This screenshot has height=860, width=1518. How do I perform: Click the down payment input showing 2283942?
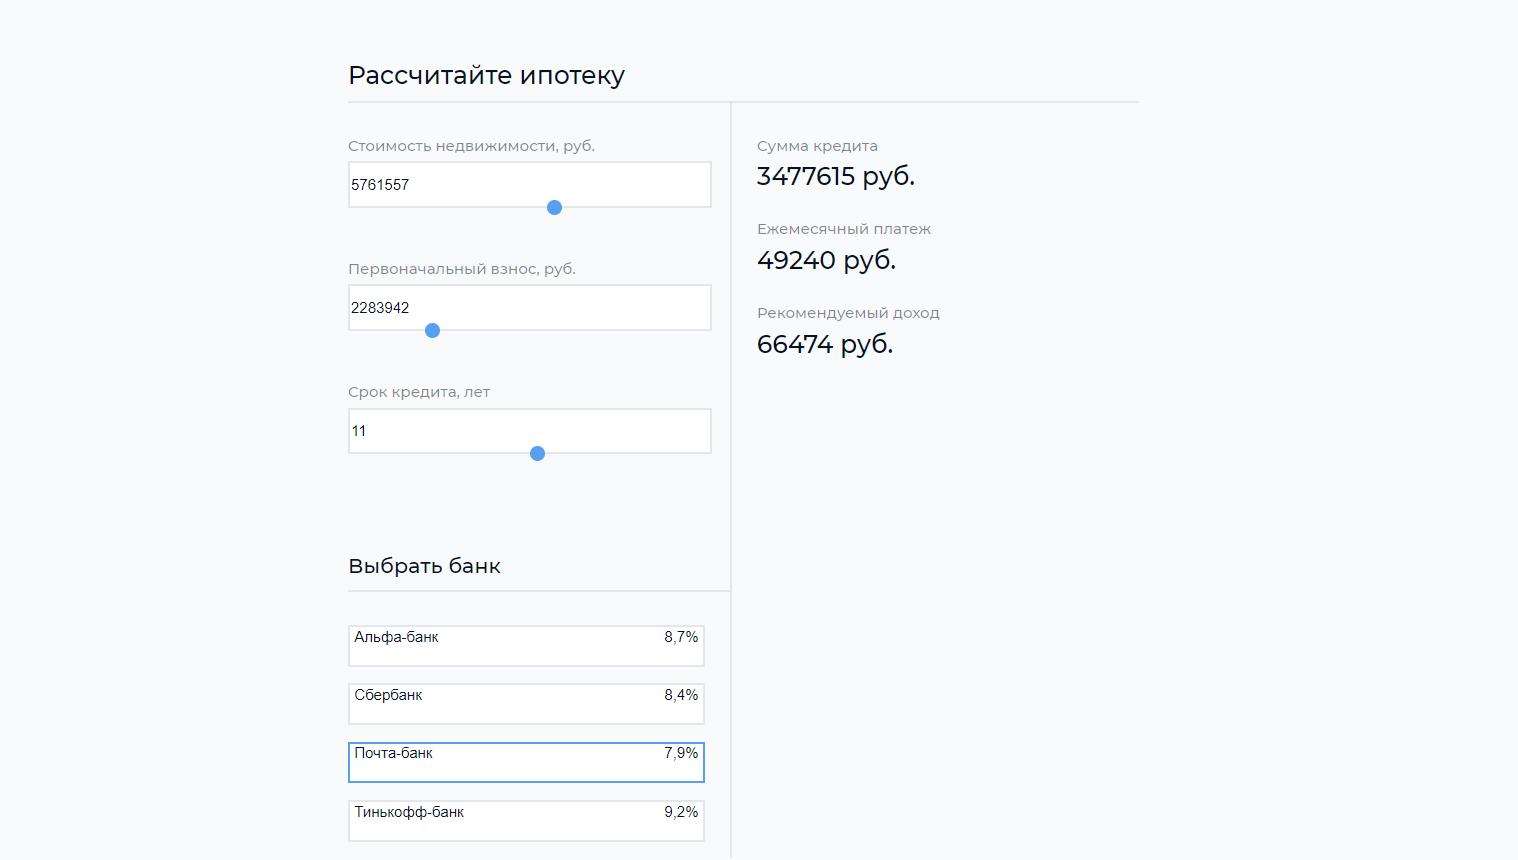click(x=529, y=307)
